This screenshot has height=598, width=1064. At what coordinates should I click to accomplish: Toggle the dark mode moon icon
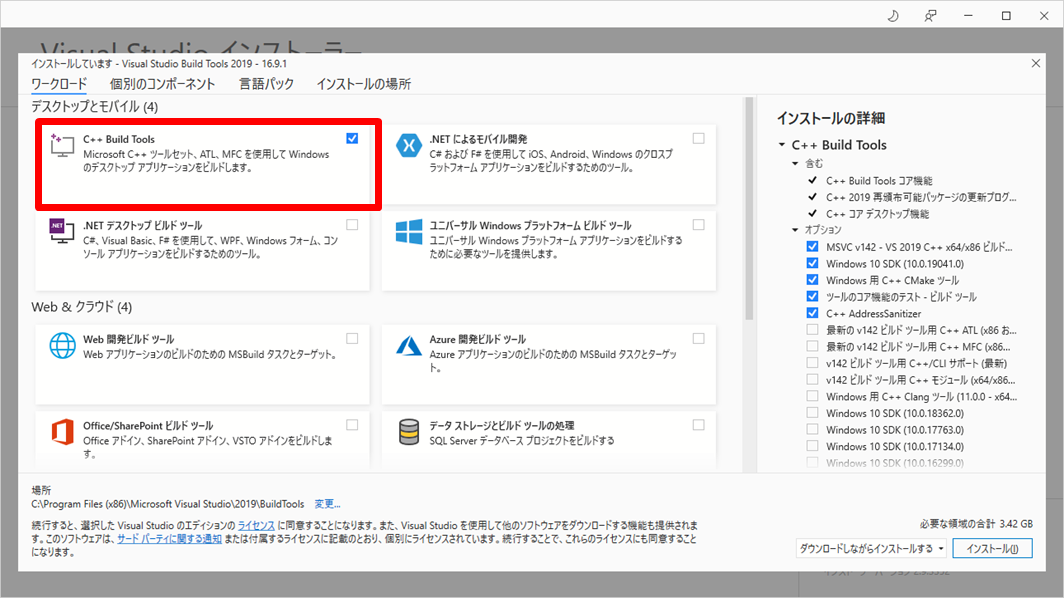893,16
